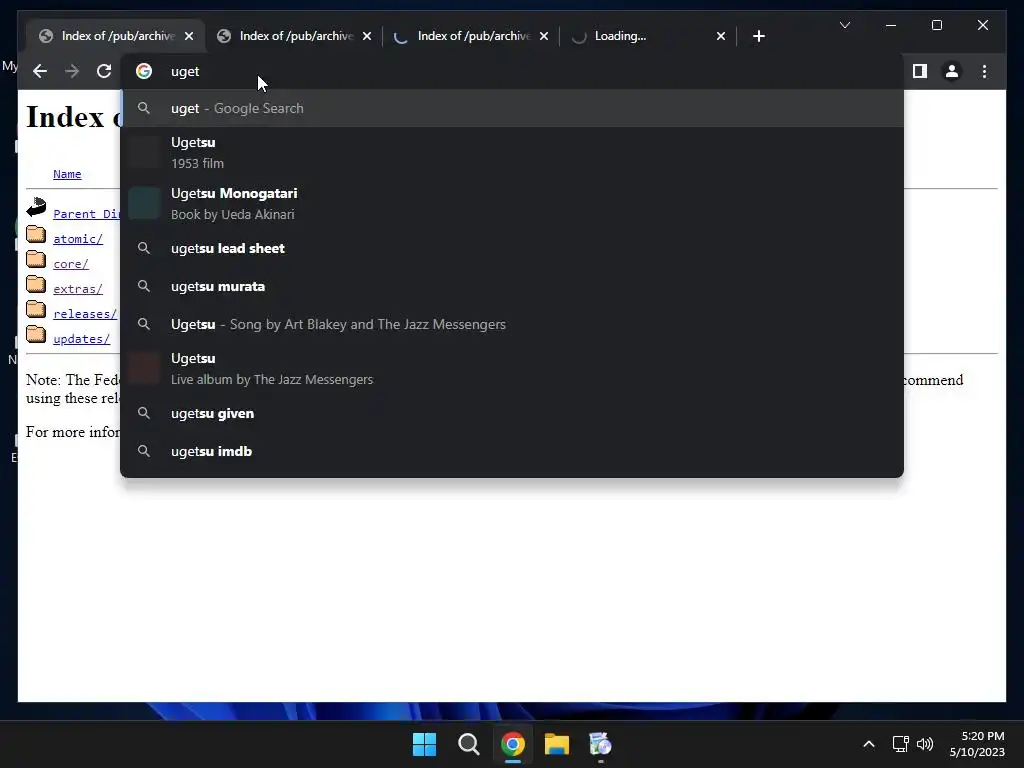
Task: Click the folder icon next to releases/
Action: [x=36, y=309]
